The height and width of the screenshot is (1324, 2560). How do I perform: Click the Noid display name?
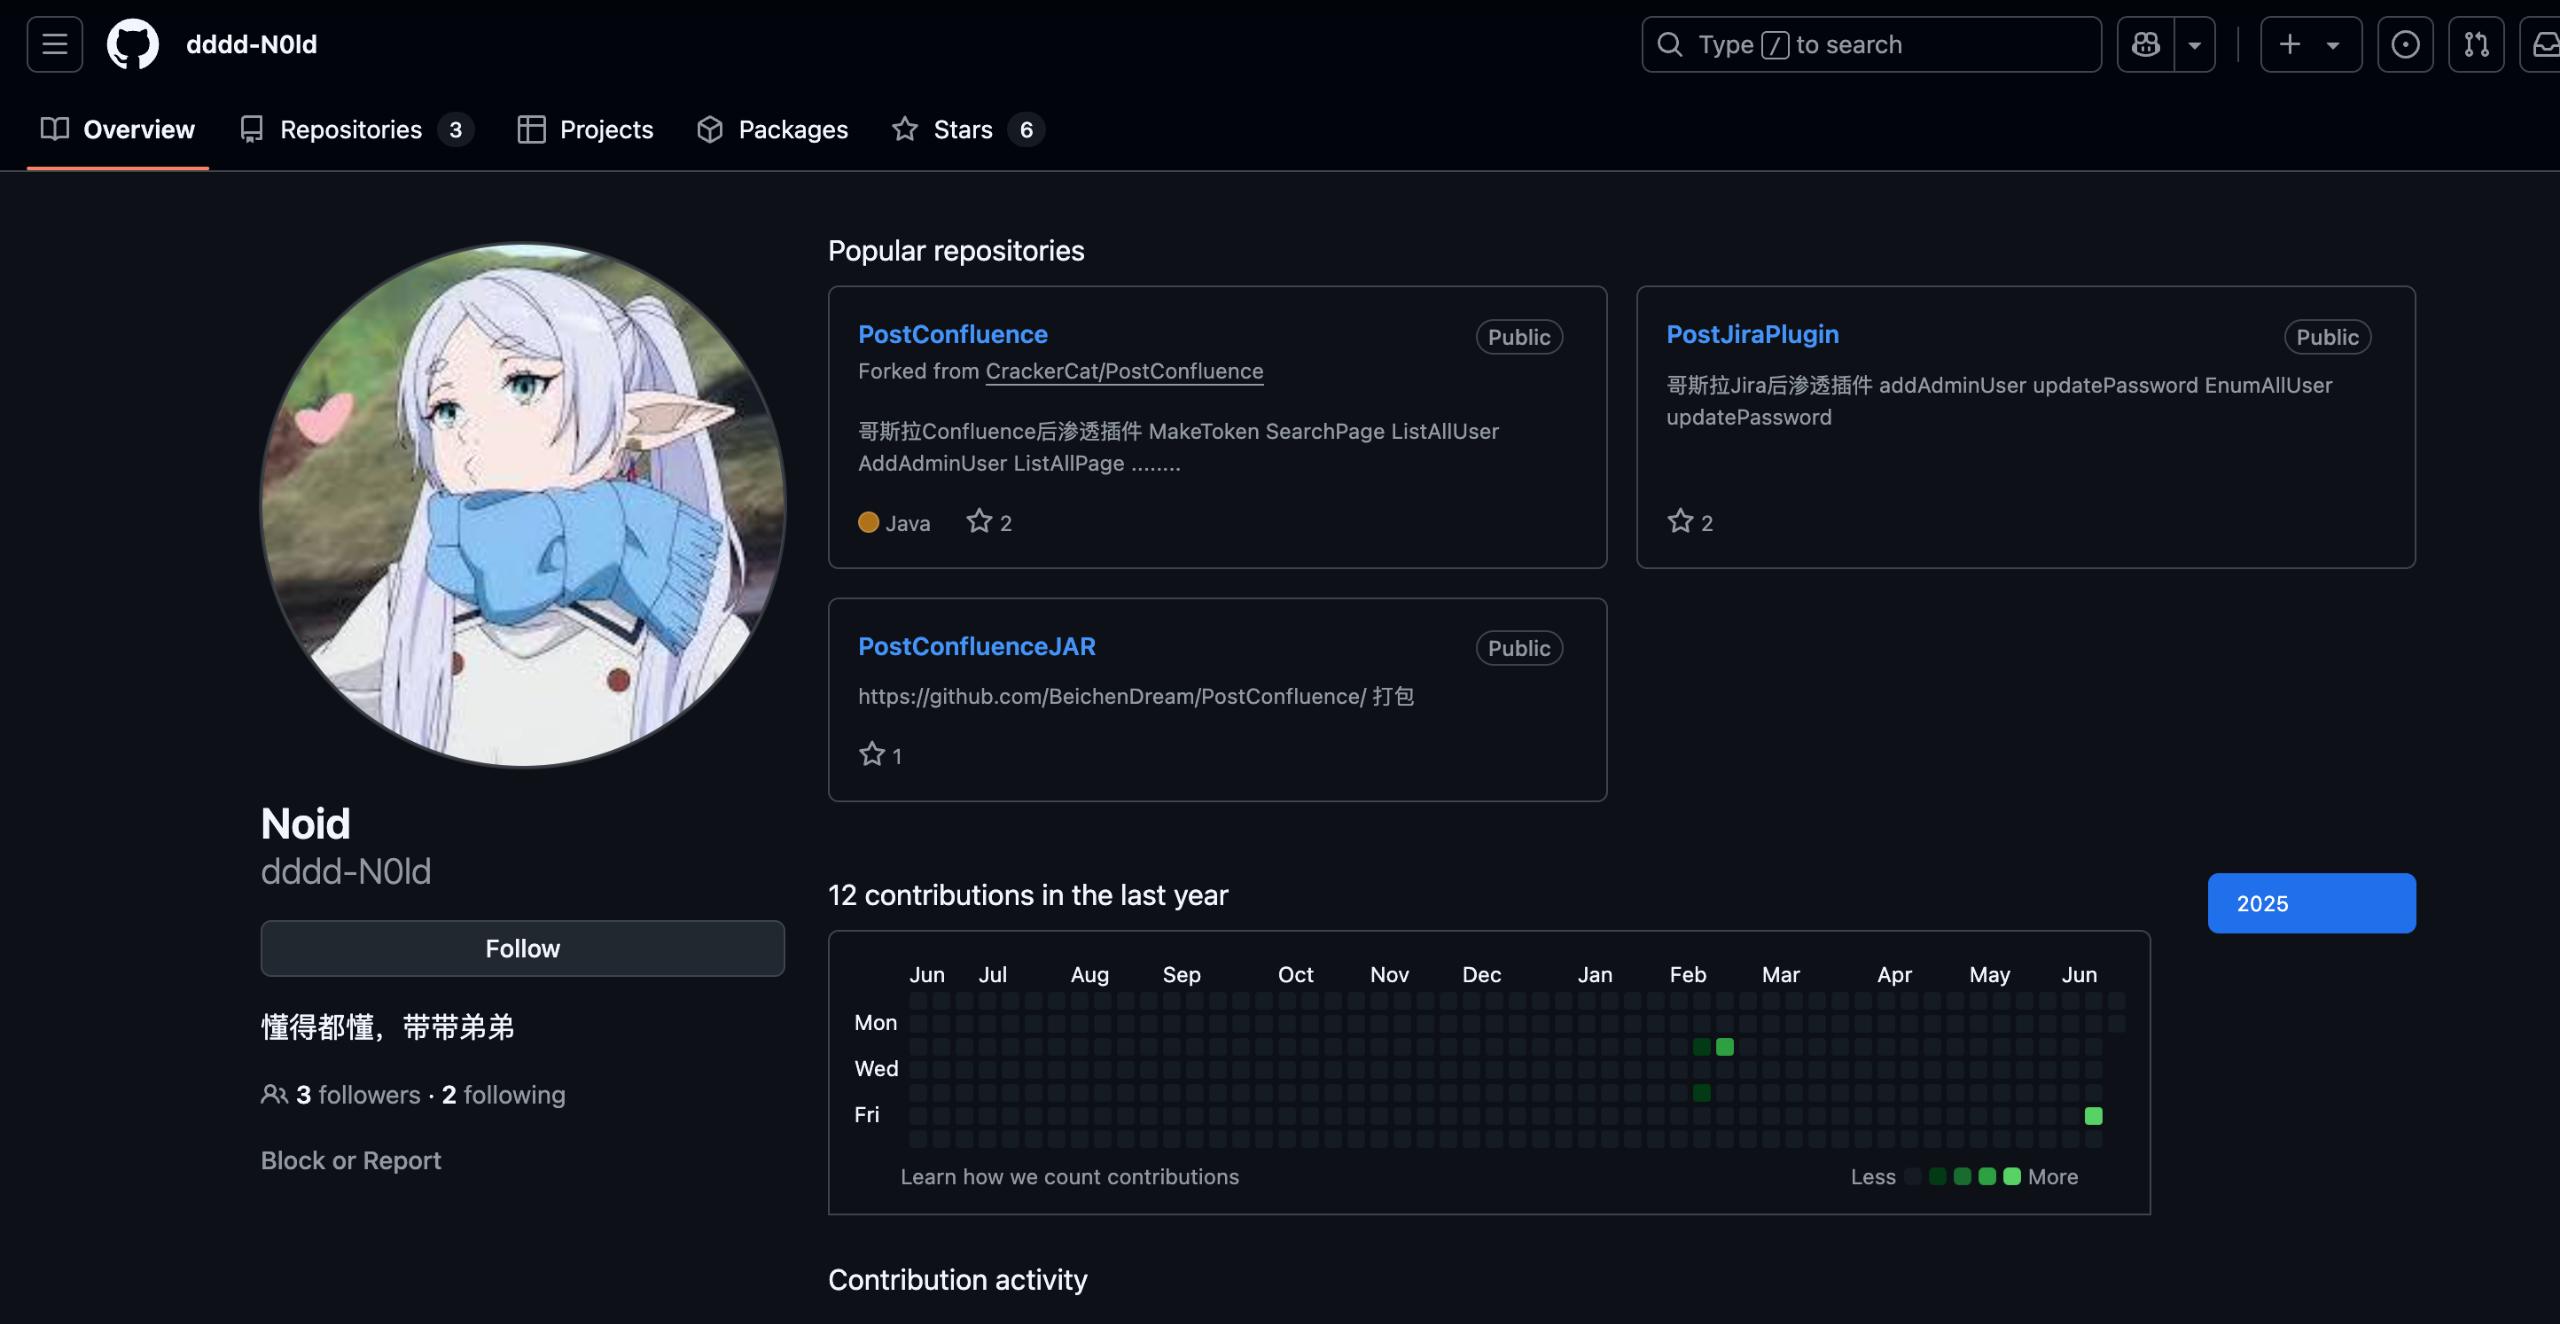click(305, 824)
